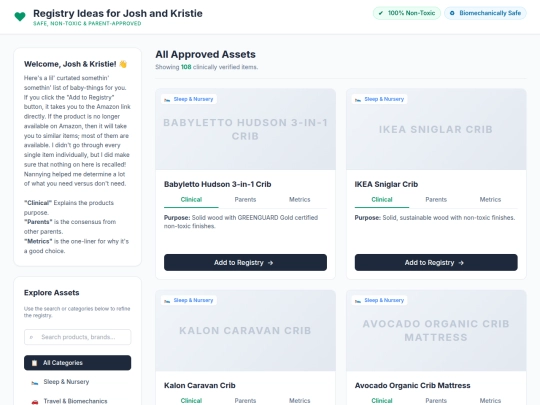Viewport: 540px width, 405px height.
Task: Click the search magnifier icon in search box
Action: (31, 337)
